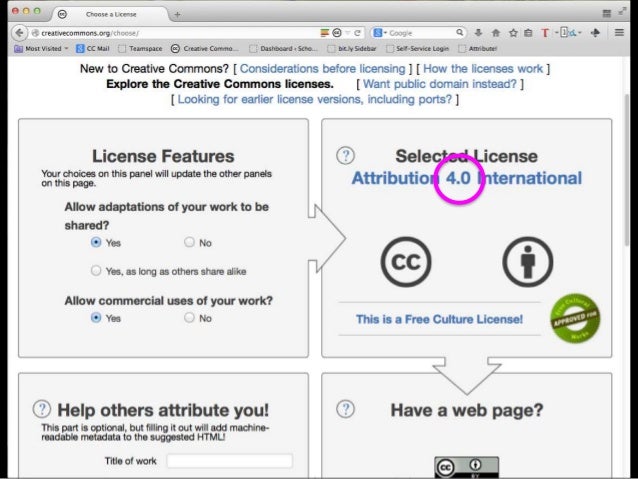Screen dimensions: 638x479
Task: Click the License Features heading
Action: point(163,156)
